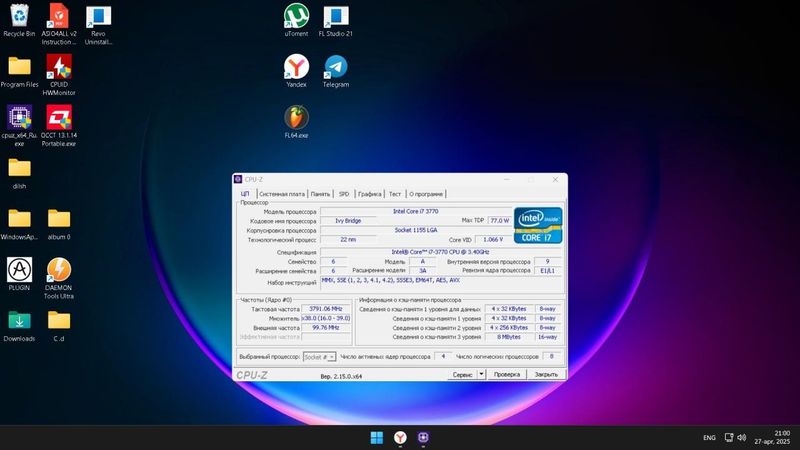Click the Проверка button
Screen dimensions: 800x450
click(x=507, y=374)
